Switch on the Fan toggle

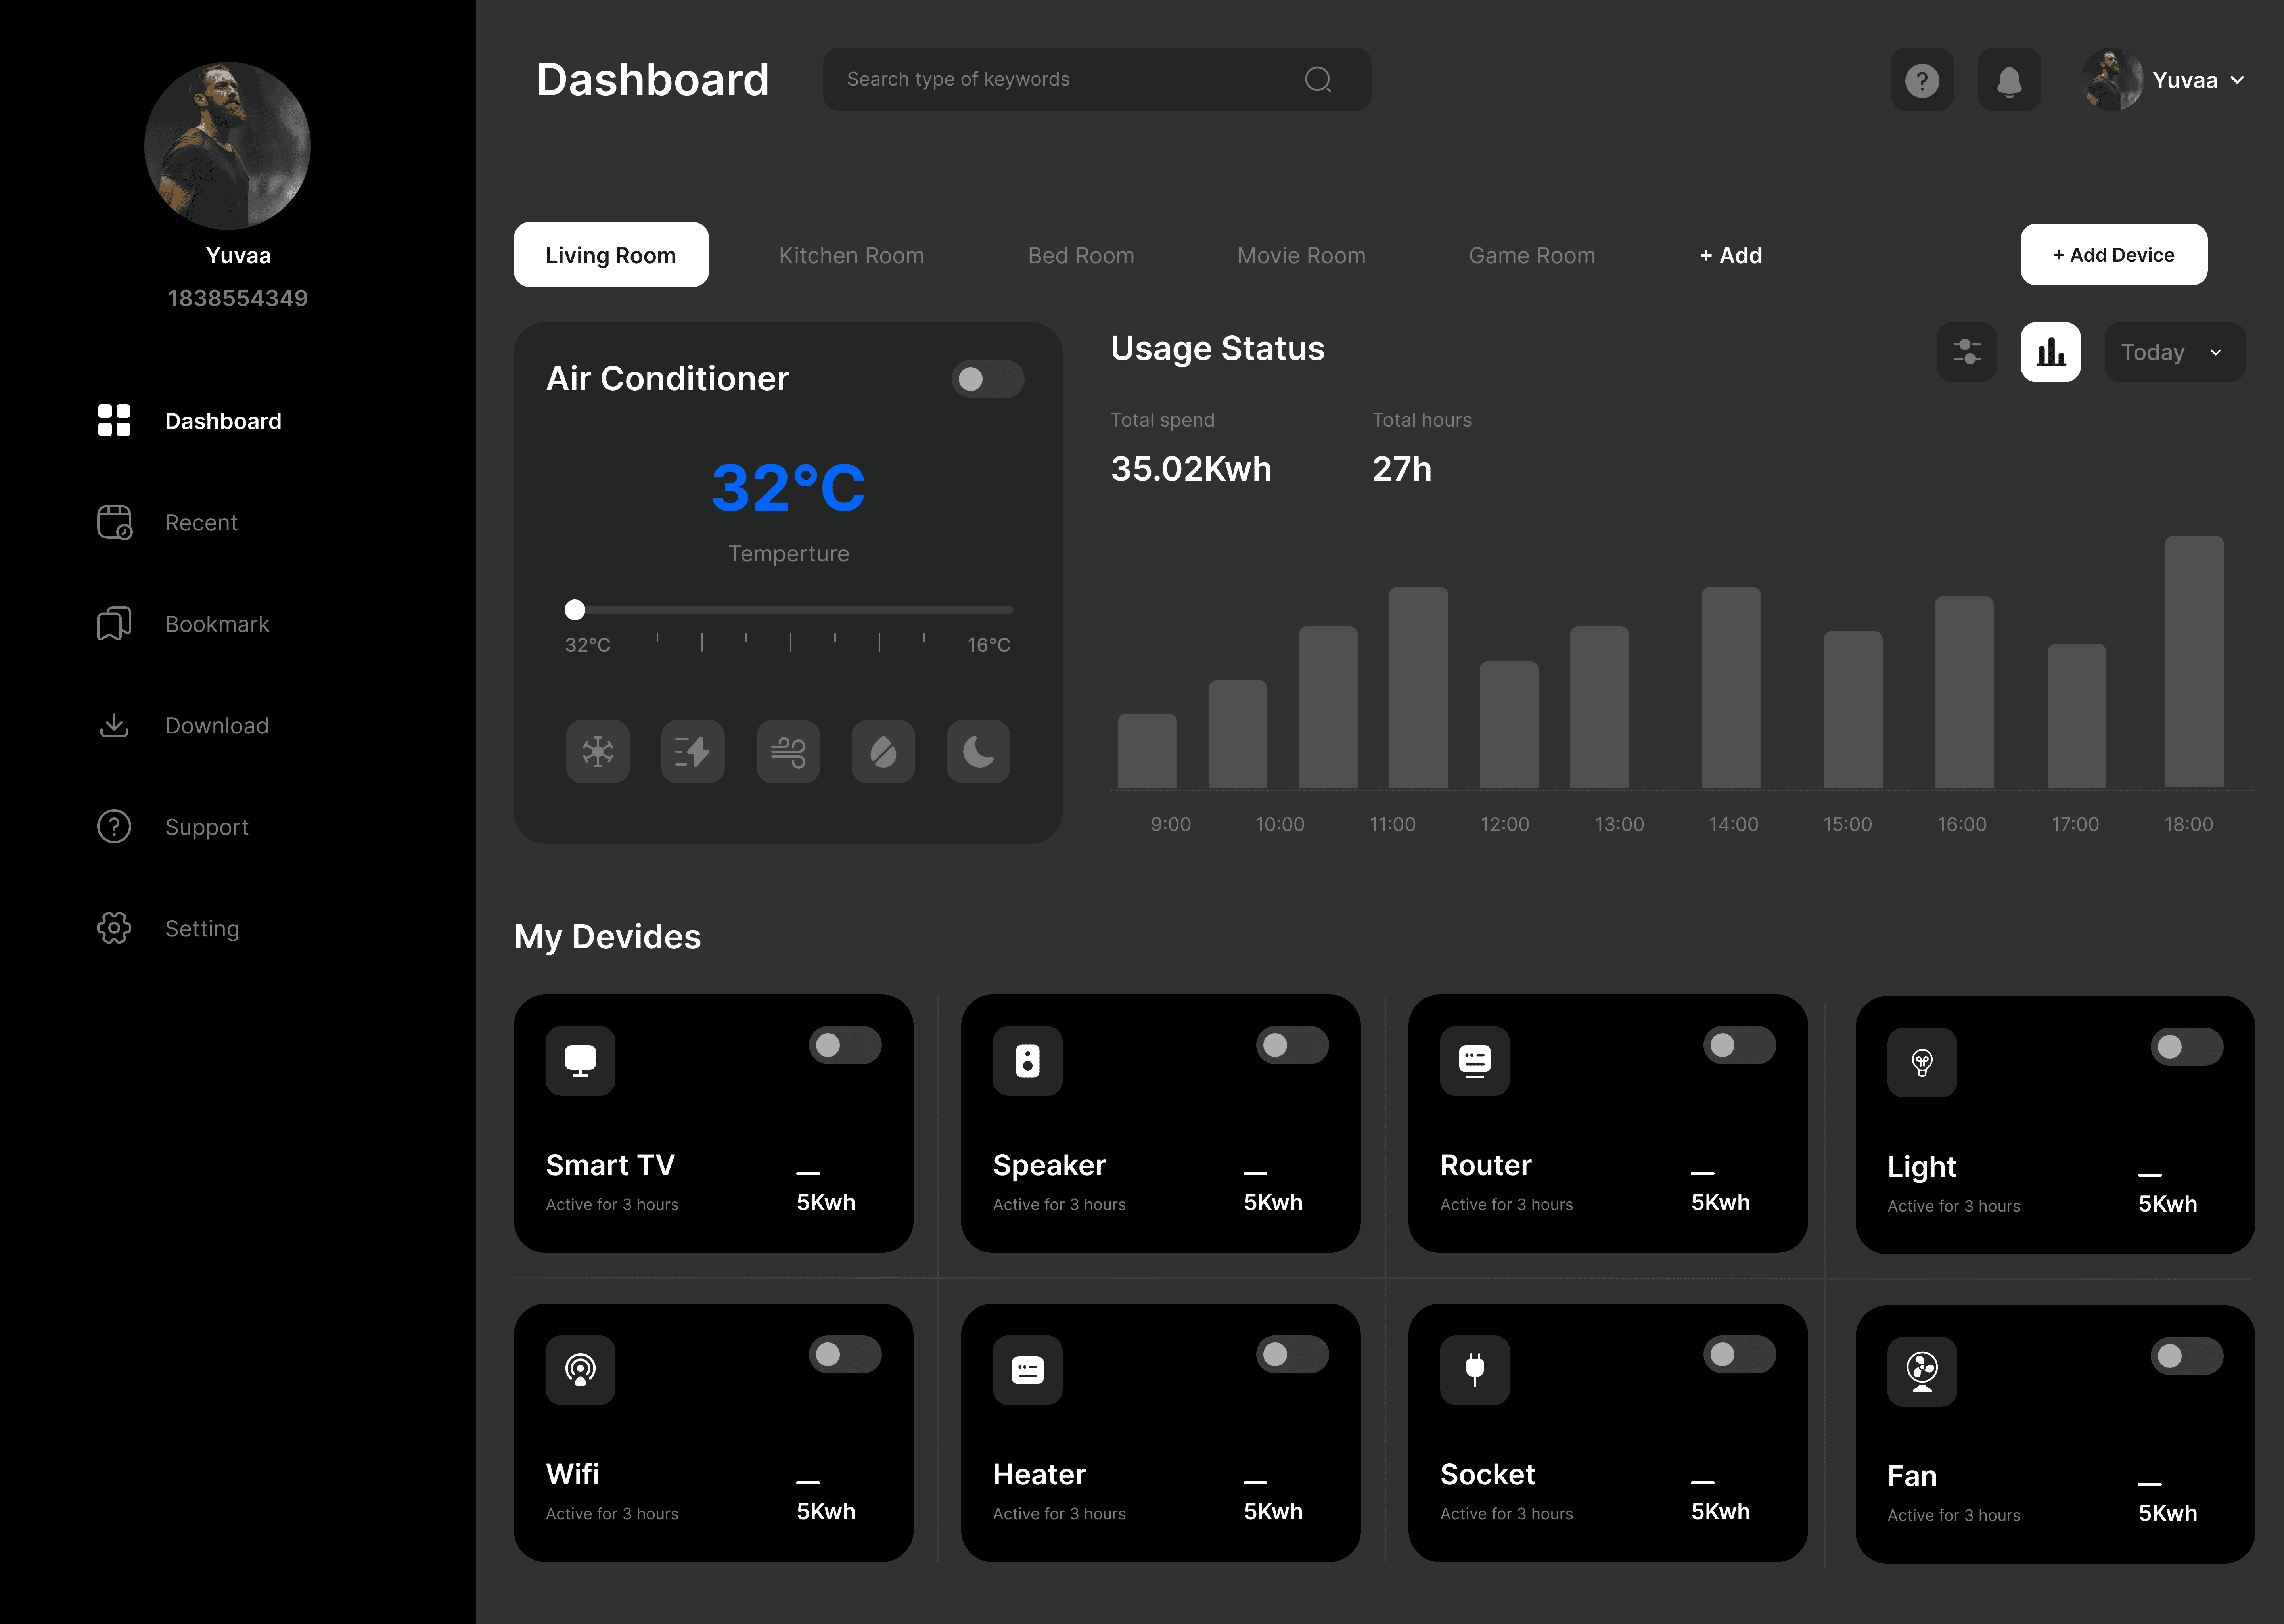tap(2186, 1356)
